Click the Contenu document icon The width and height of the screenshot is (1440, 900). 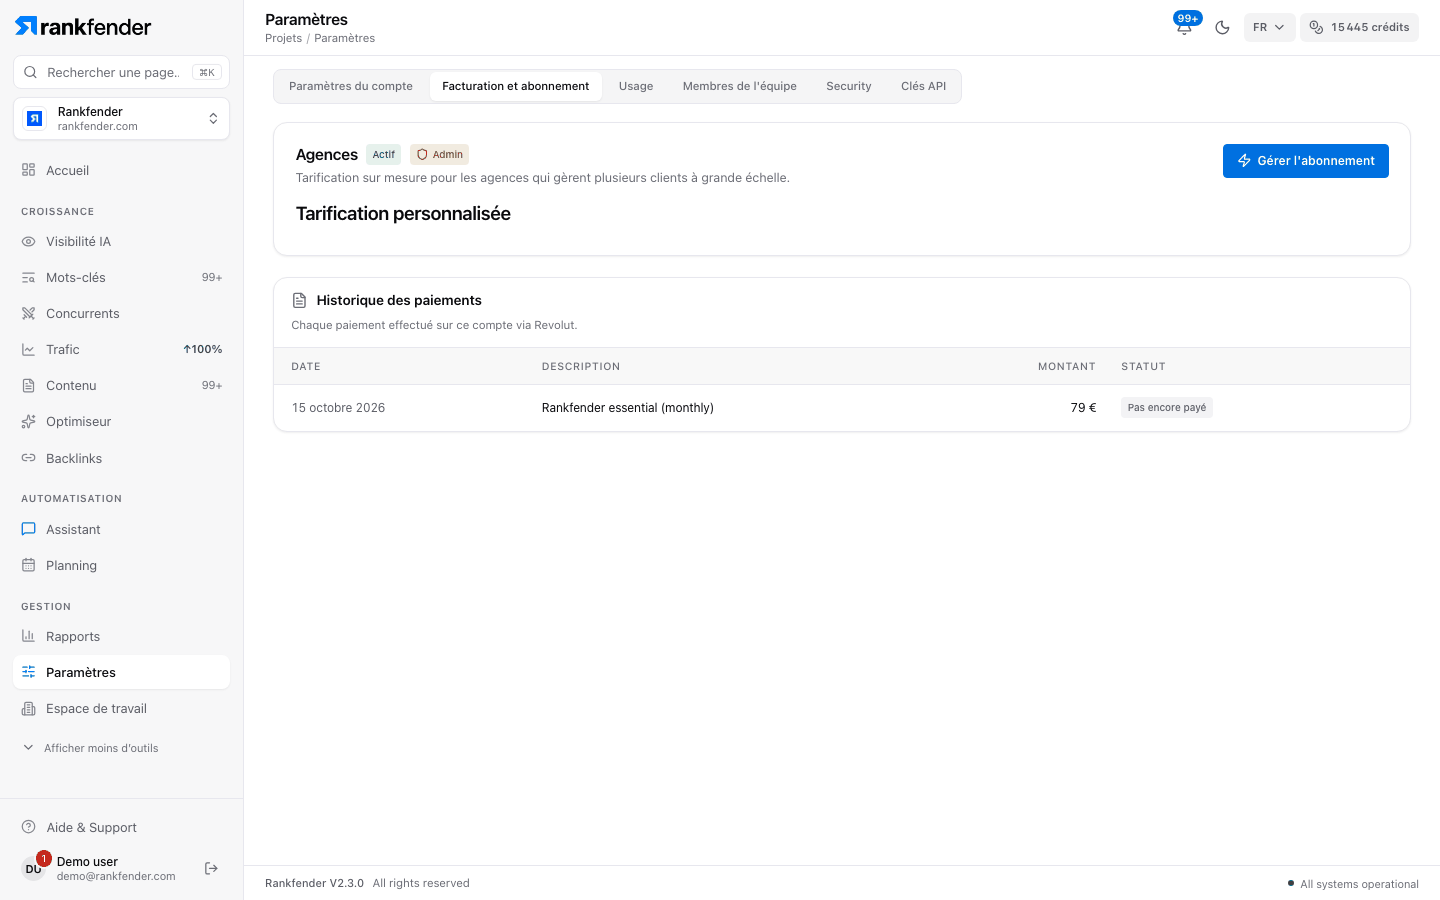pyautogui.click(x=28, y=385)
